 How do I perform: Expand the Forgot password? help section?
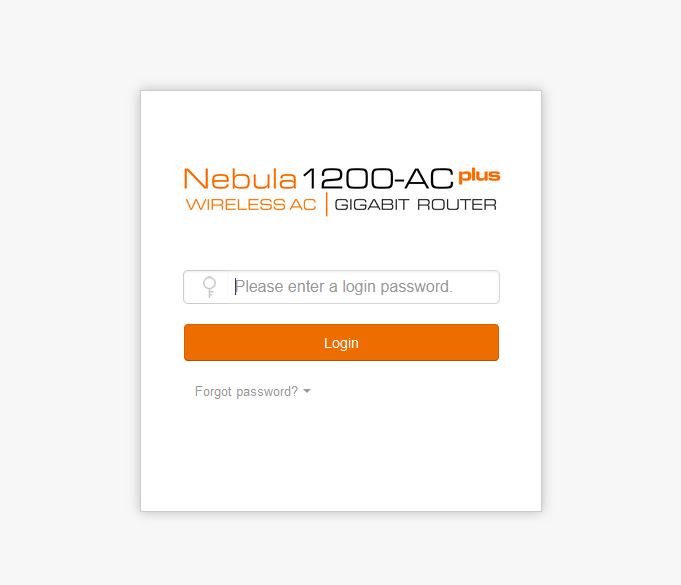click(253, 391)
